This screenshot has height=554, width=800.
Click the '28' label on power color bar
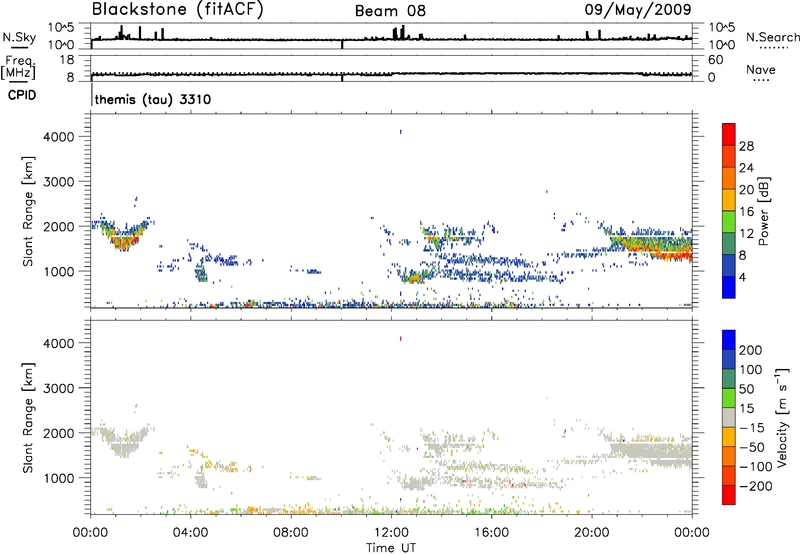tap(746, 146)
